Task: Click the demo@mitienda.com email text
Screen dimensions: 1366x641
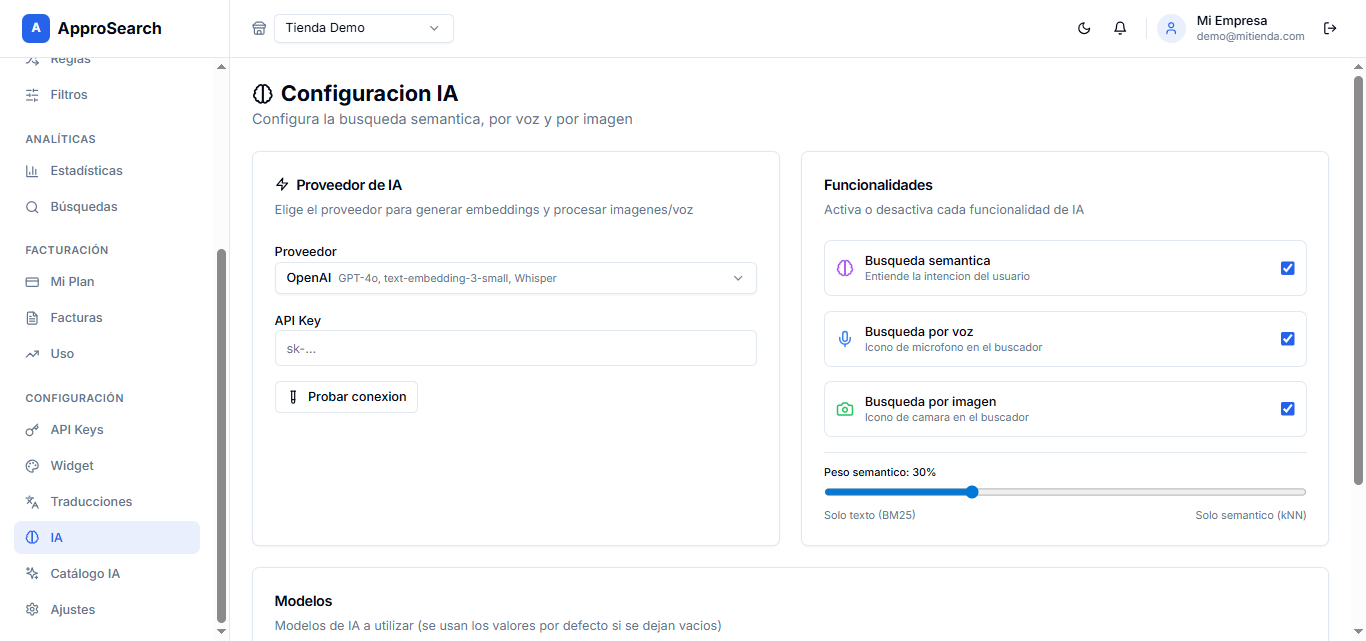Action: click(1251, 36)
